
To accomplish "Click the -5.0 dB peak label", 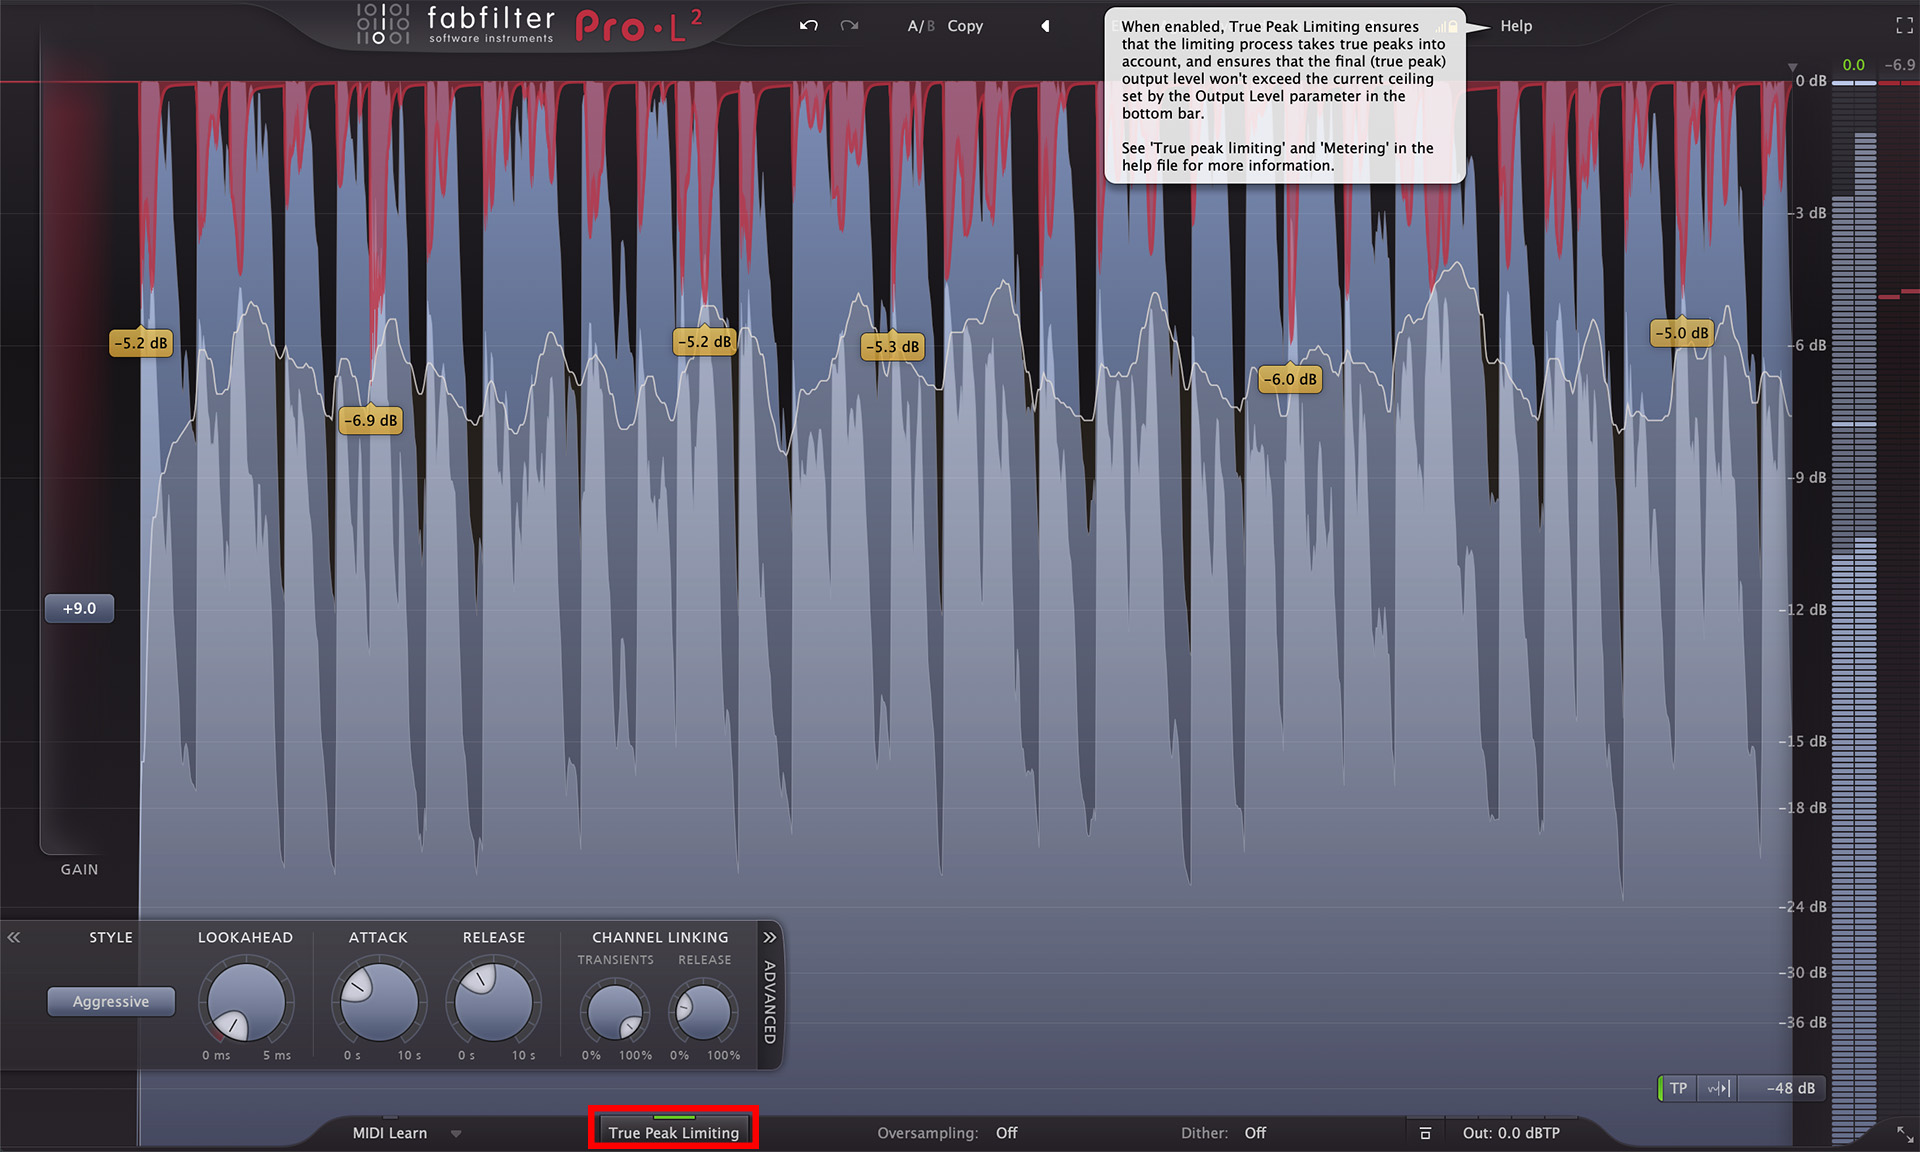I will pos(1682,333).
